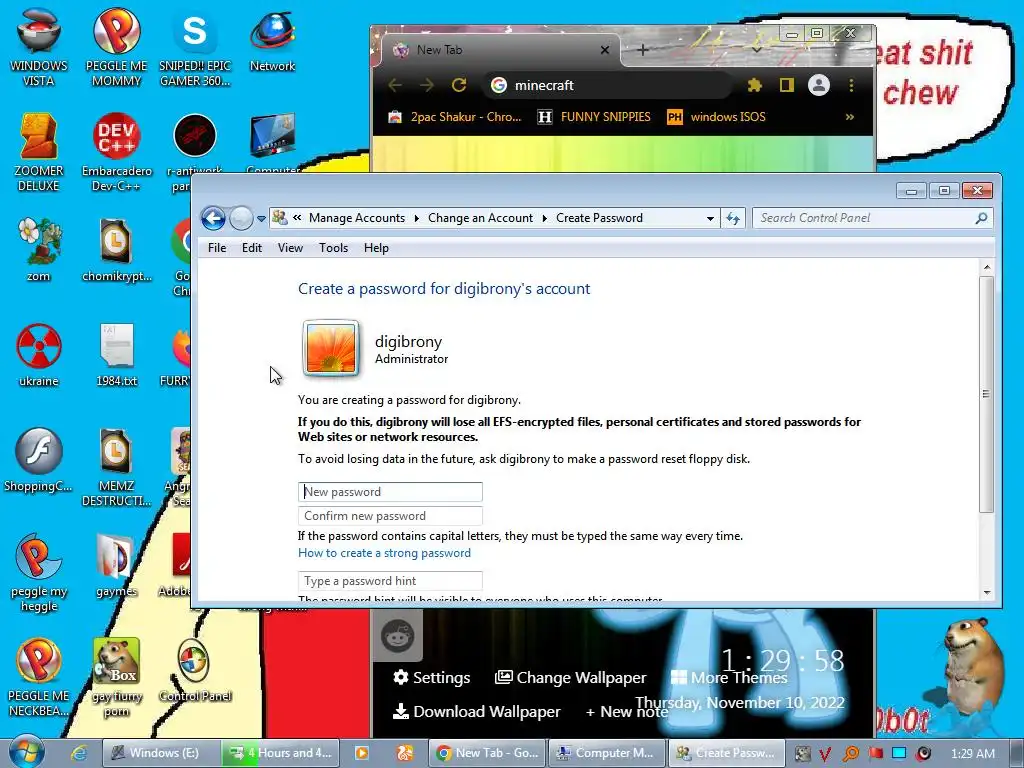Expand the address bar history dropdown in Control Panel
The image size is (1024, 768).
pyautogui.click(x=710, y=219)
